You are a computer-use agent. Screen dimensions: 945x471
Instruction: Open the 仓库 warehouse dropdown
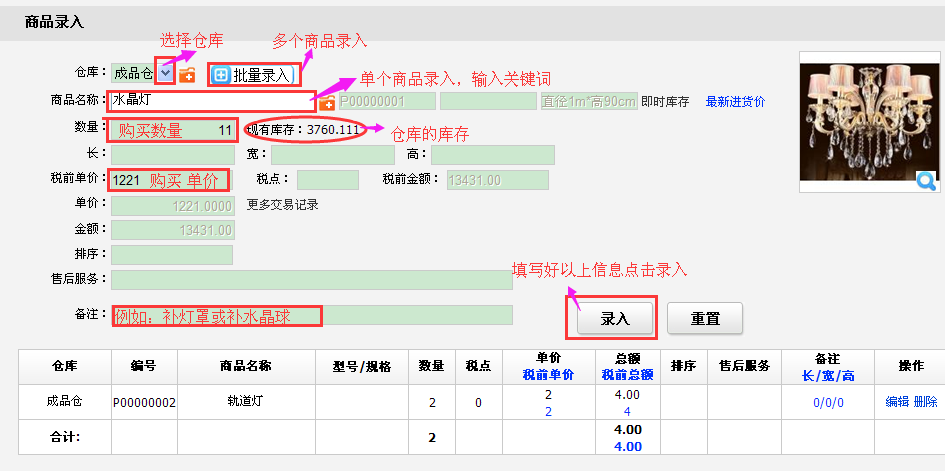[165, 73]
